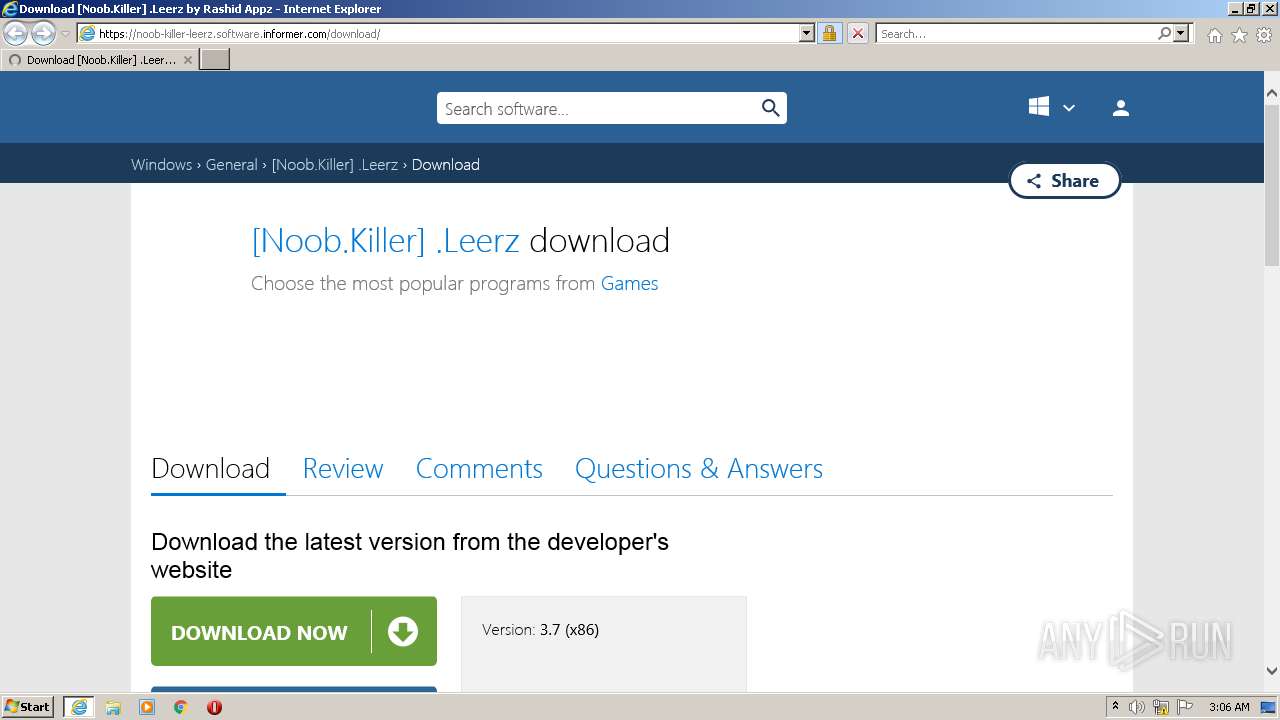Select the Download tab
The image size is (1280, 720).
[x=211, y=469]
